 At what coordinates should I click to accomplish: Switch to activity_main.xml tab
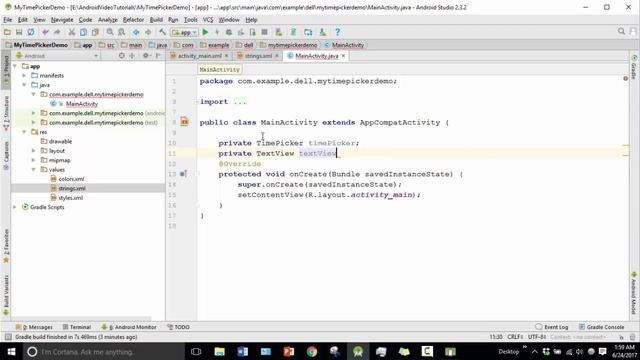(199, 56)
